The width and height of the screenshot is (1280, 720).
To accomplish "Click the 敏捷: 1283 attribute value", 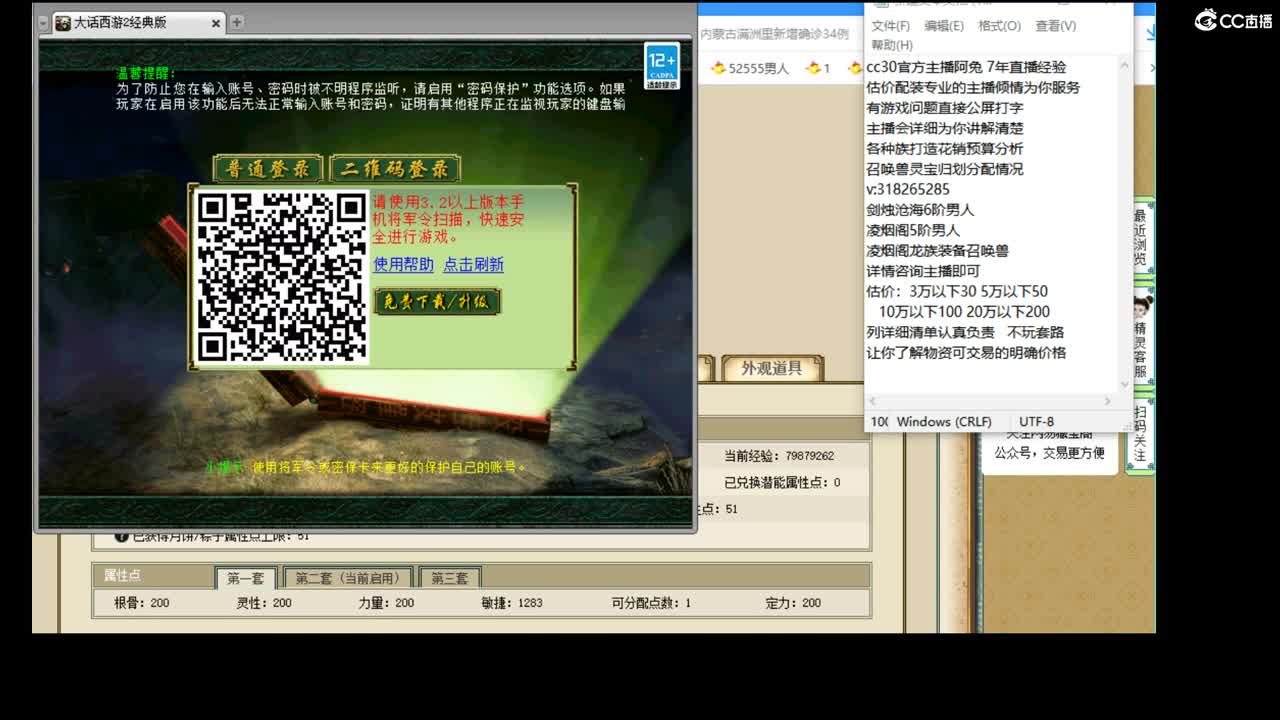I will 512,603.
